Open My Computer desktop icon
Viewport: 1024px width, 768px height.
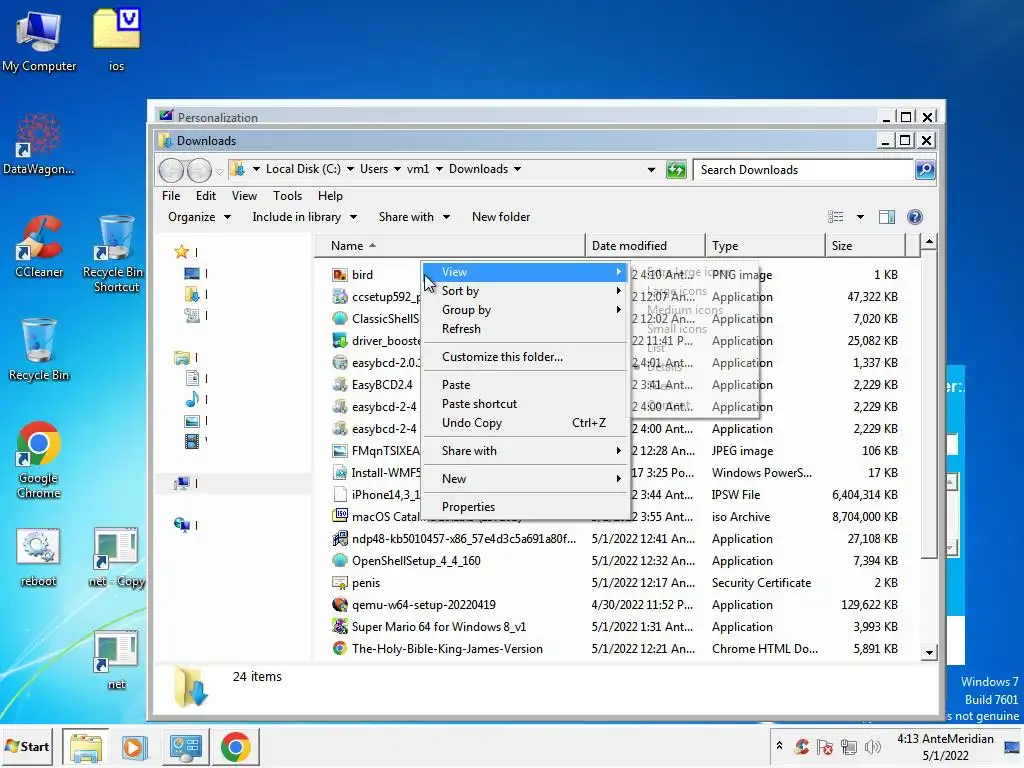pyautogui.click(x=39, y=42)
